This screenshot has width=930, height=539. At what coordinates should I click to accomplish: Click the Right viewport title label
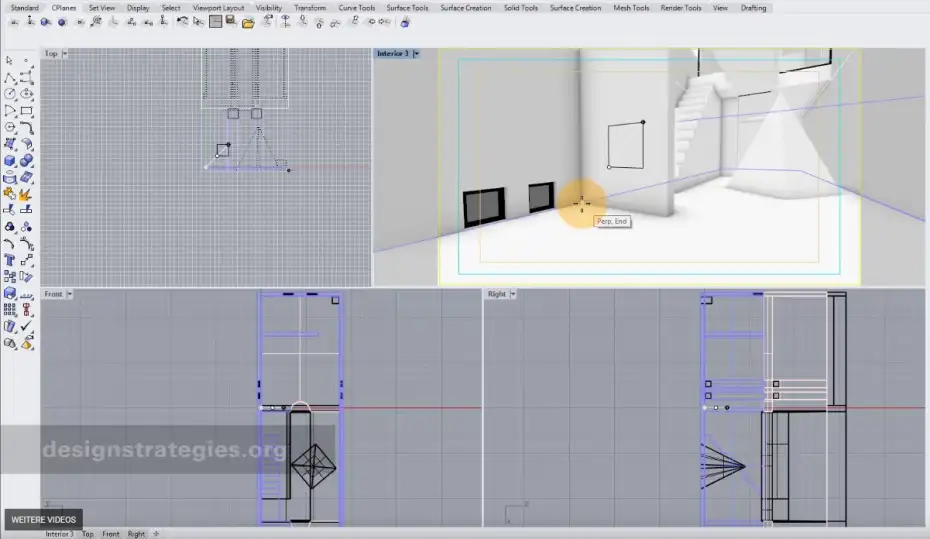(497, 294)
